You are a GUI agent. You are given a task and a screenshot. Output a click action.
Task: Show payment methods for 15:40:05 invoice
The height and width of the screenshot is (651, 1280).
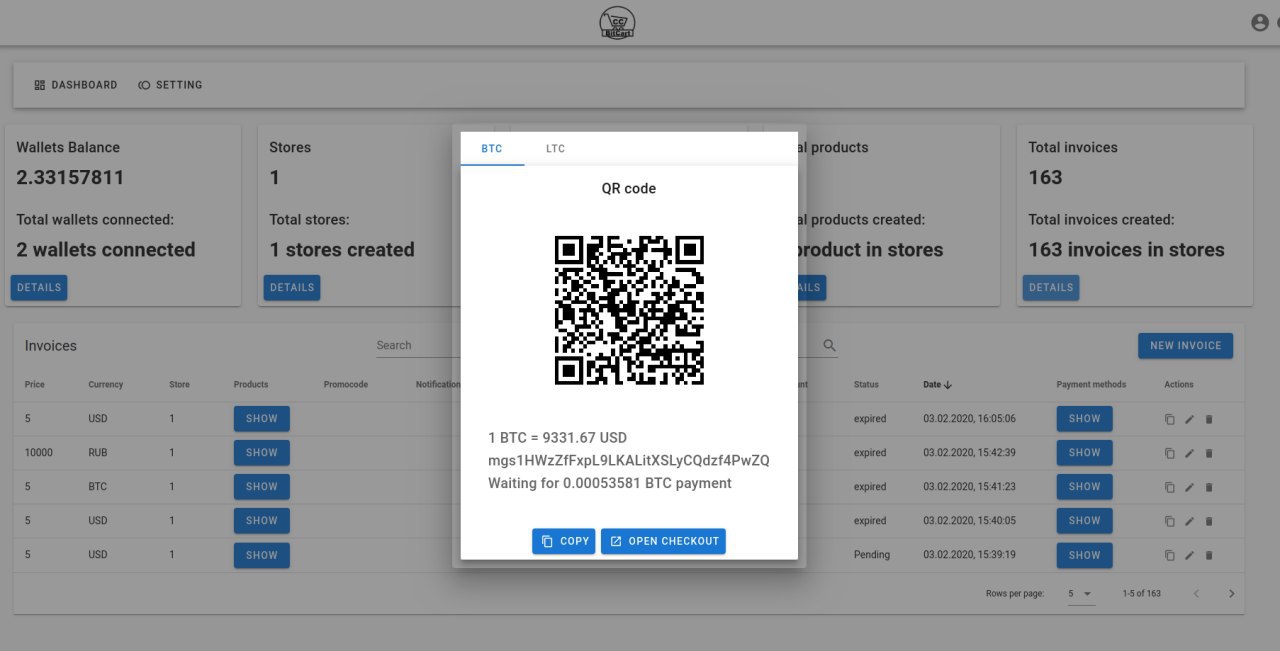[x=1084, y=520]
